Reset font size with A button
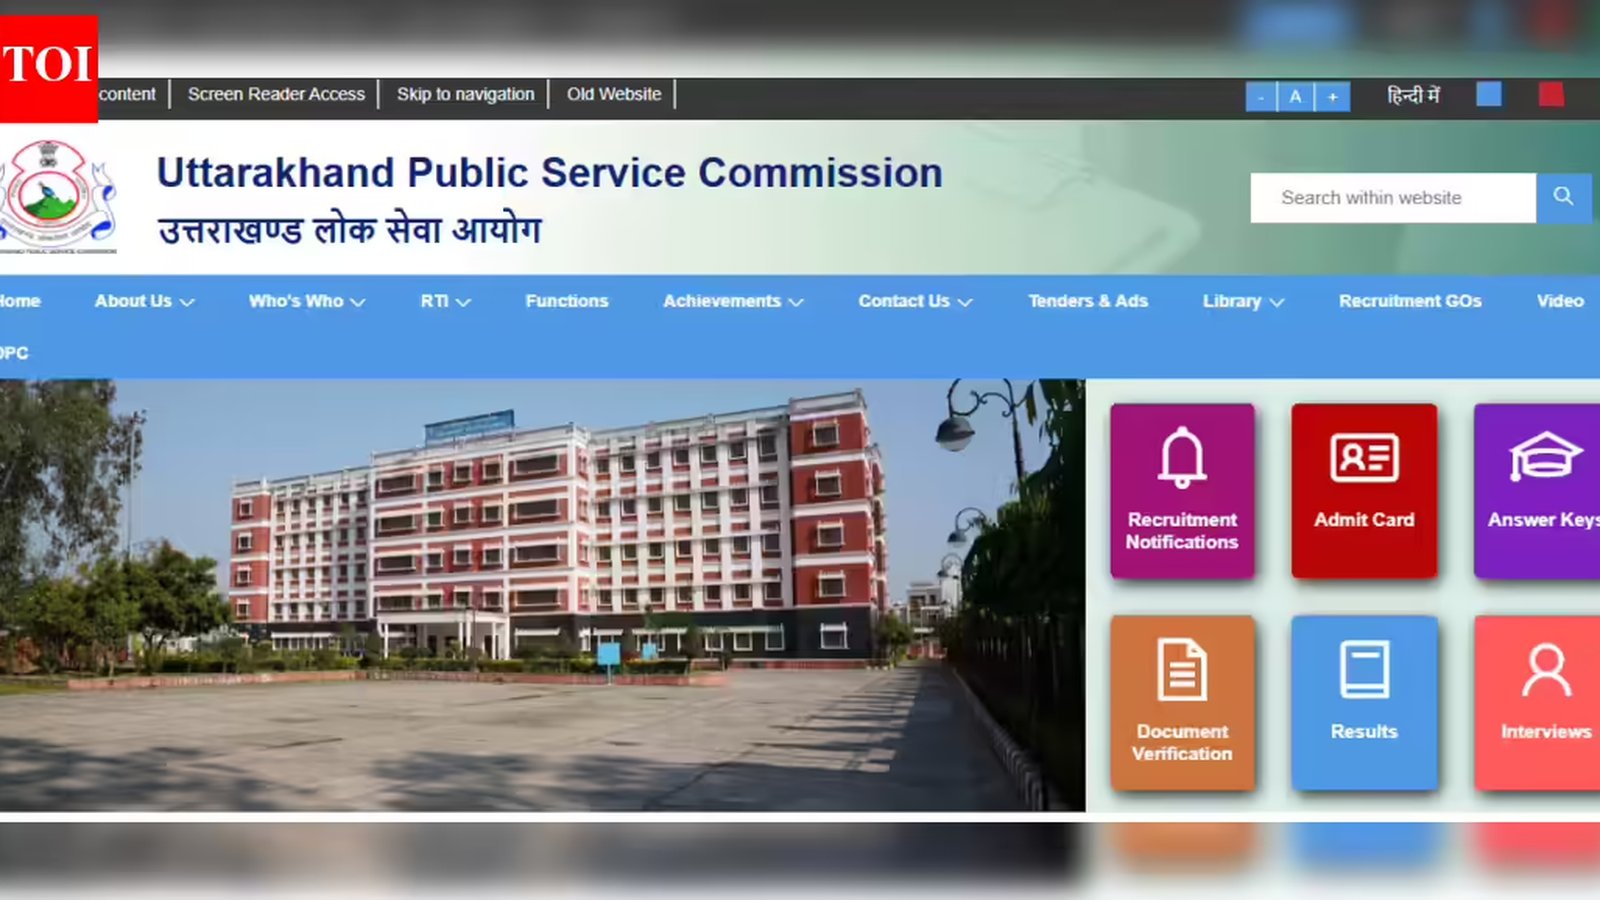This screenshot has width=1600, height=900. [x=1295, y=97]
